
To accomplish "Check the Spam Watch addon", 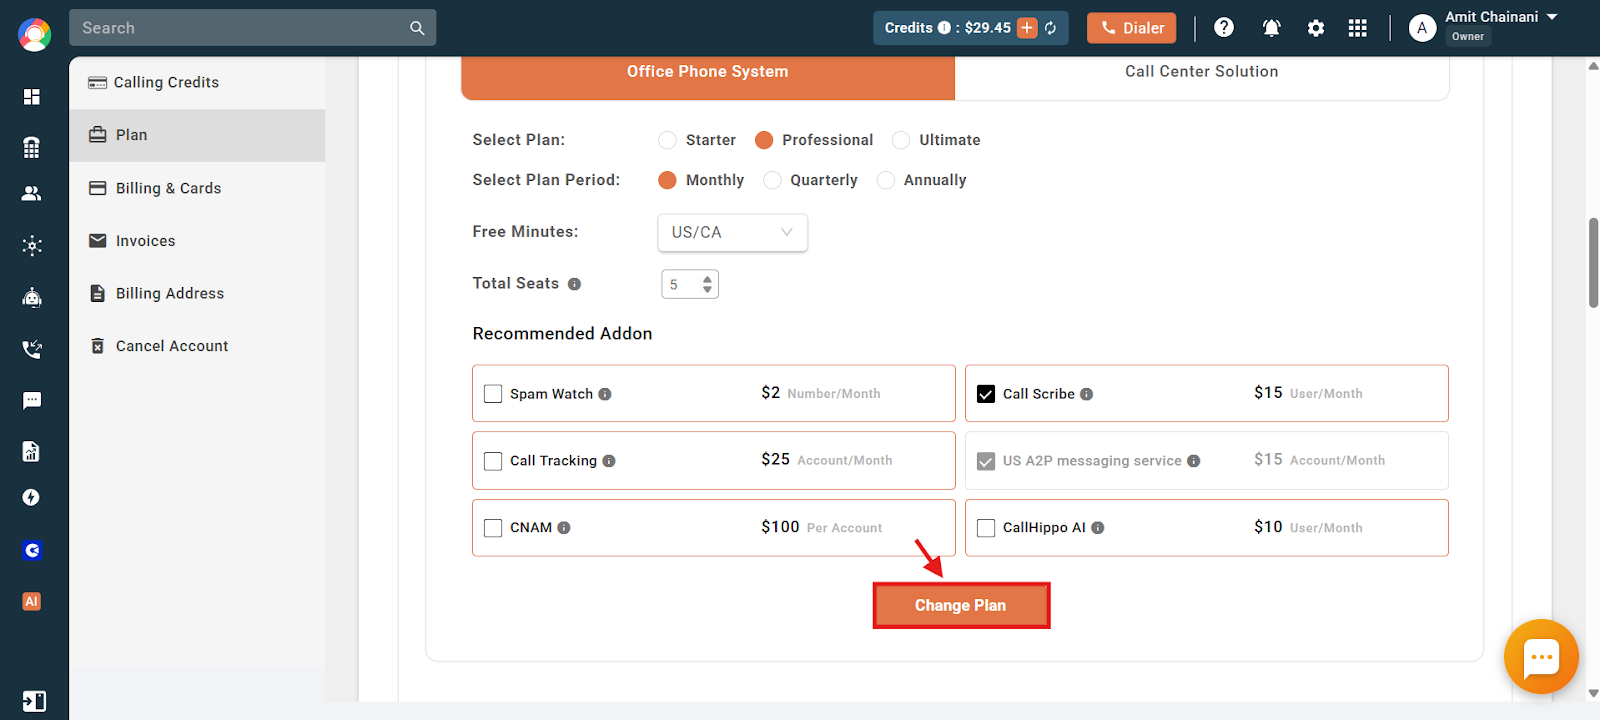I will pos(493,394).
